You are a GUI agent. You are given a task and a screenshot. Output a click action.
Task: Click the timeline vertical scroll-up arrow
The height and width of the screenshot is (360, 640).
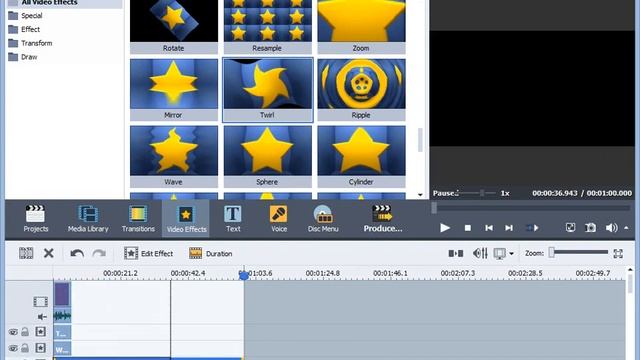pos(630,270)
